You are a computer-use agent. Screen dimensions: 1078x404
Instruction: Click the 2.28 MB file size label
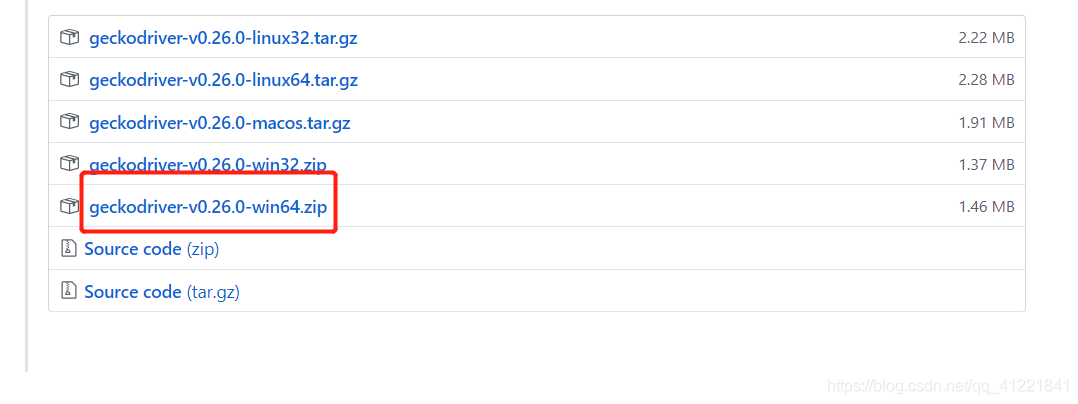click(x=987, y=80)
